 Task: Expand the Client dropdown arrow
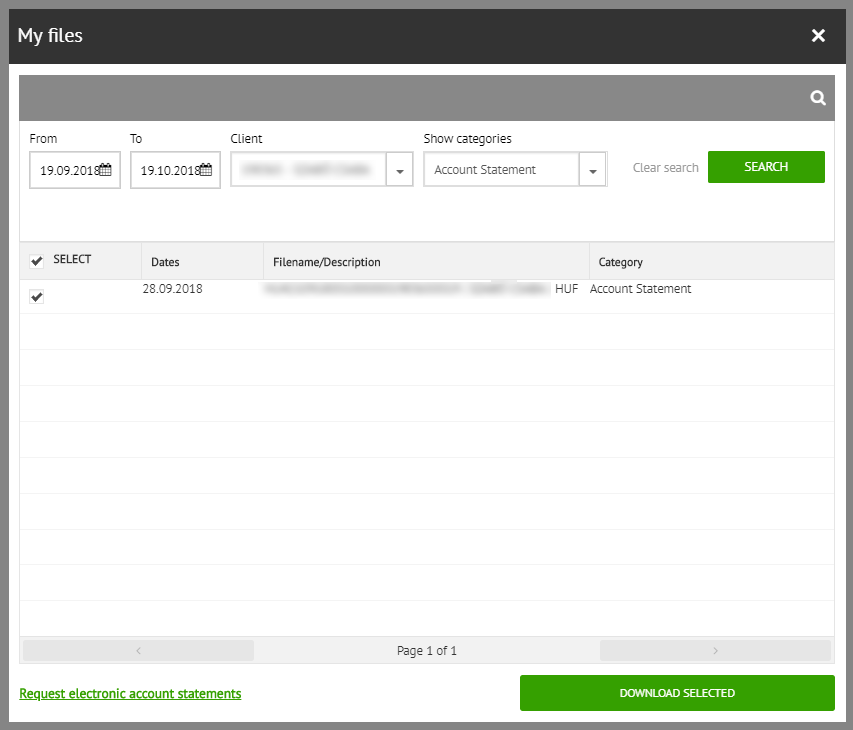399,171
